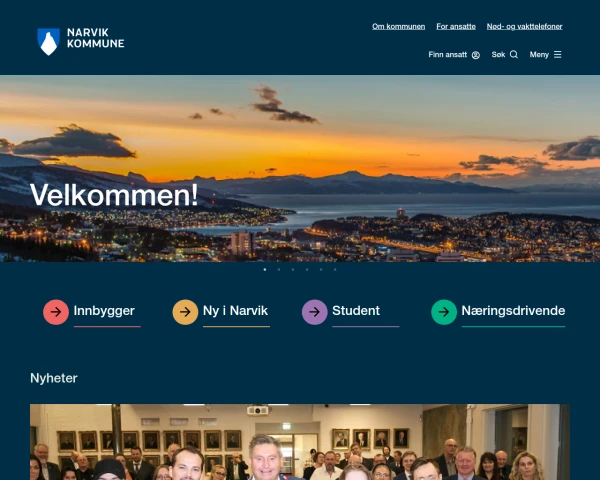Image resolution: width=600 pixels, height=480 pixels.
Task: Follow the Næringsdrivende text link
Action: point(513,311)
